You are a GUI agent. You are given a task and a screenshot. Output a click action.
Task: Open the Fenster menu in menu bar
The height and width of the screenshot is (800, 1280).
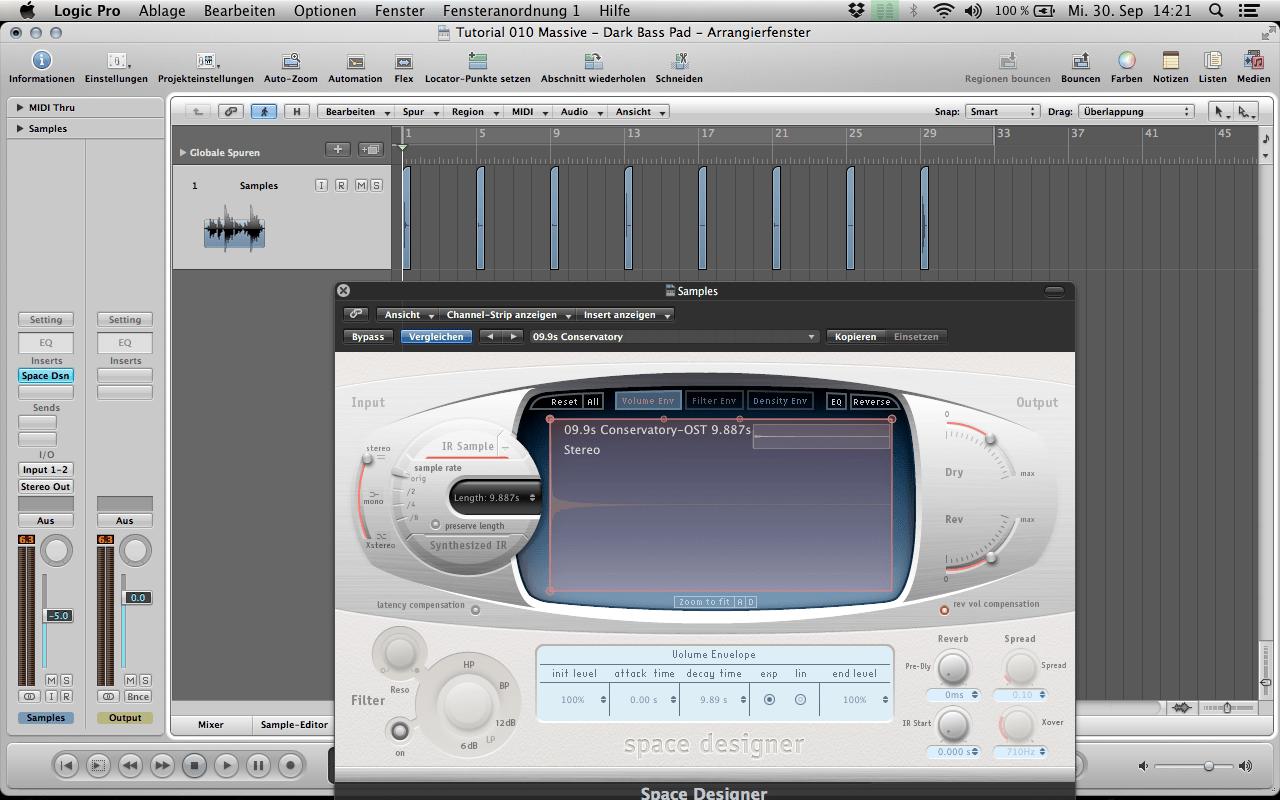pyautogui.click(x=399, y=11)
